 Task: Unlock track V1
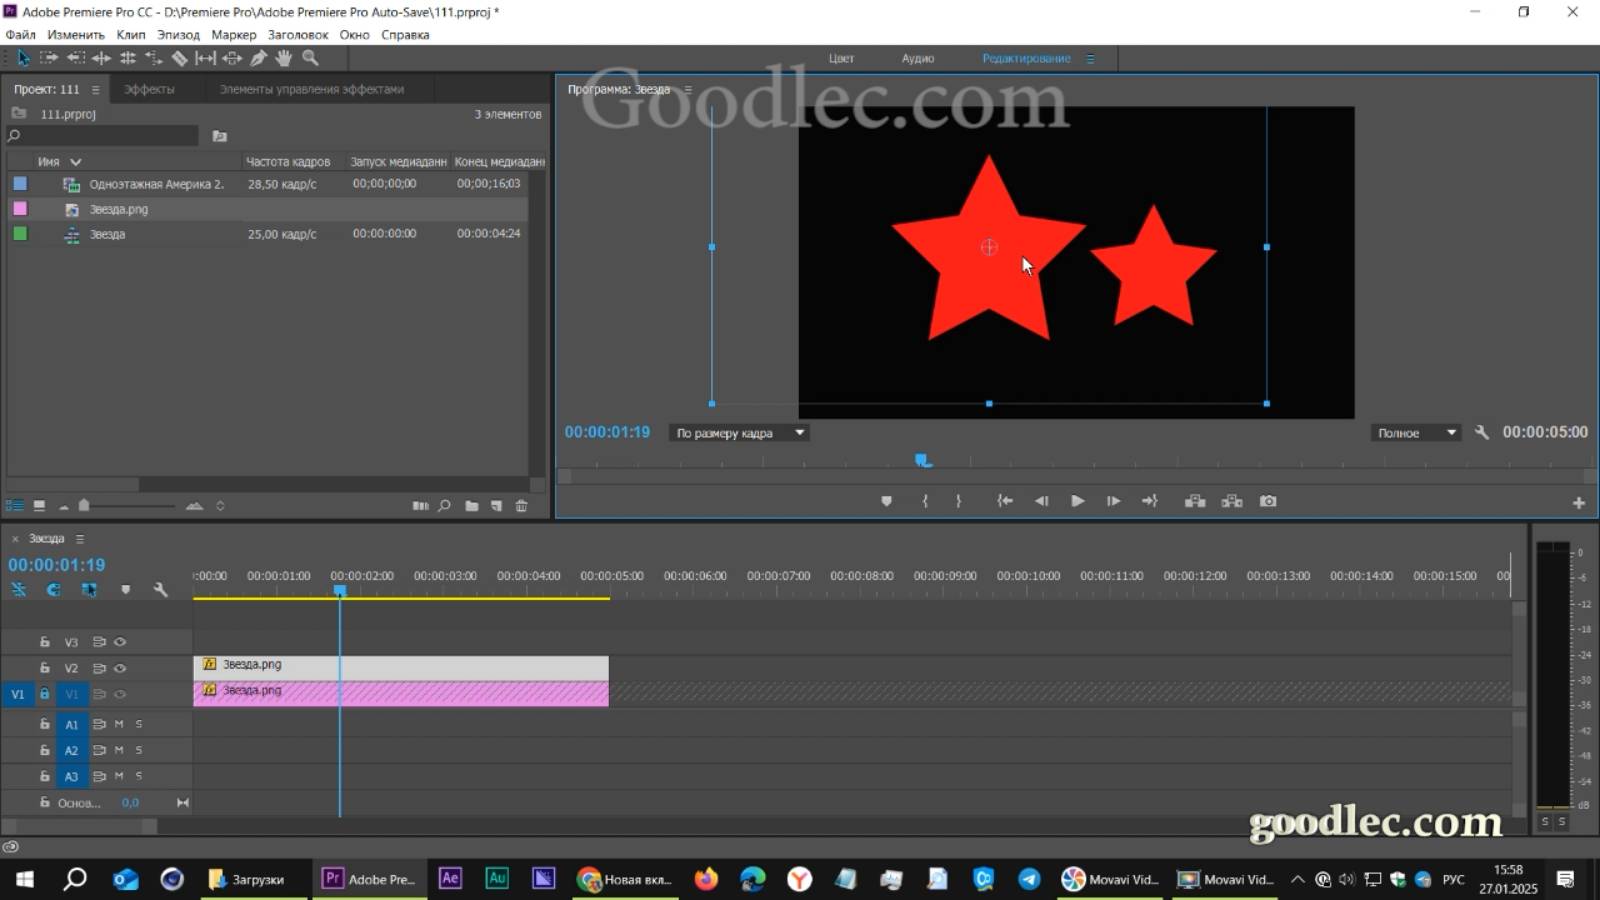(x=44, y=693)
